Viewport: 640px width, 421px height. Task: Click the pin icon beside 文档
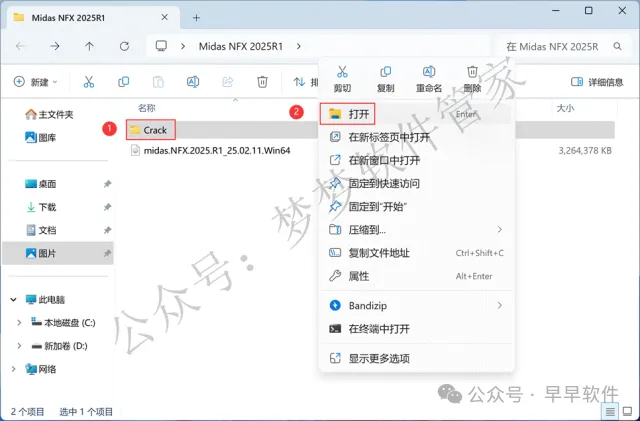(107, 230)
